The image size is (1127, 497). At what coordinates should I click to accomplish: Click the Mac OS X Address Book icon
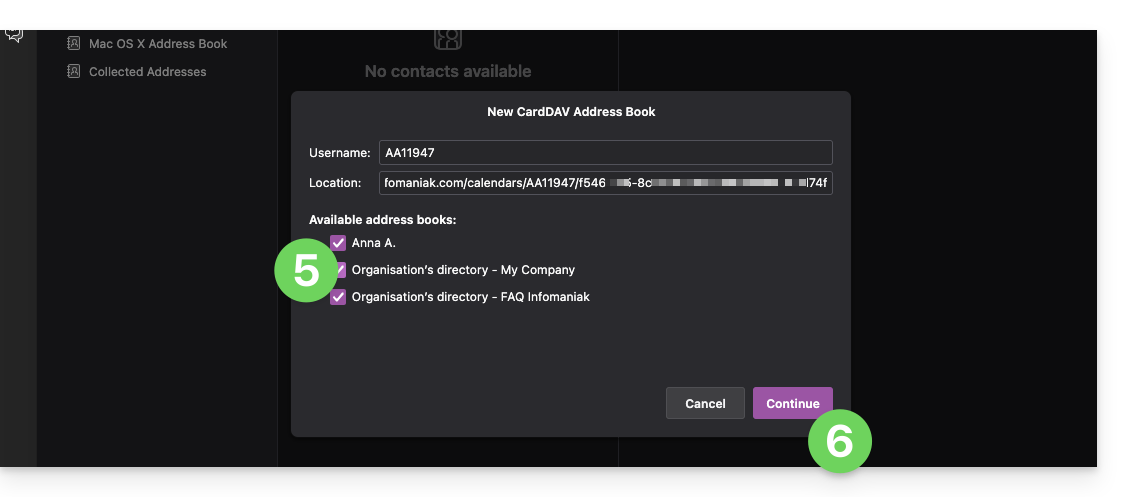73,44
